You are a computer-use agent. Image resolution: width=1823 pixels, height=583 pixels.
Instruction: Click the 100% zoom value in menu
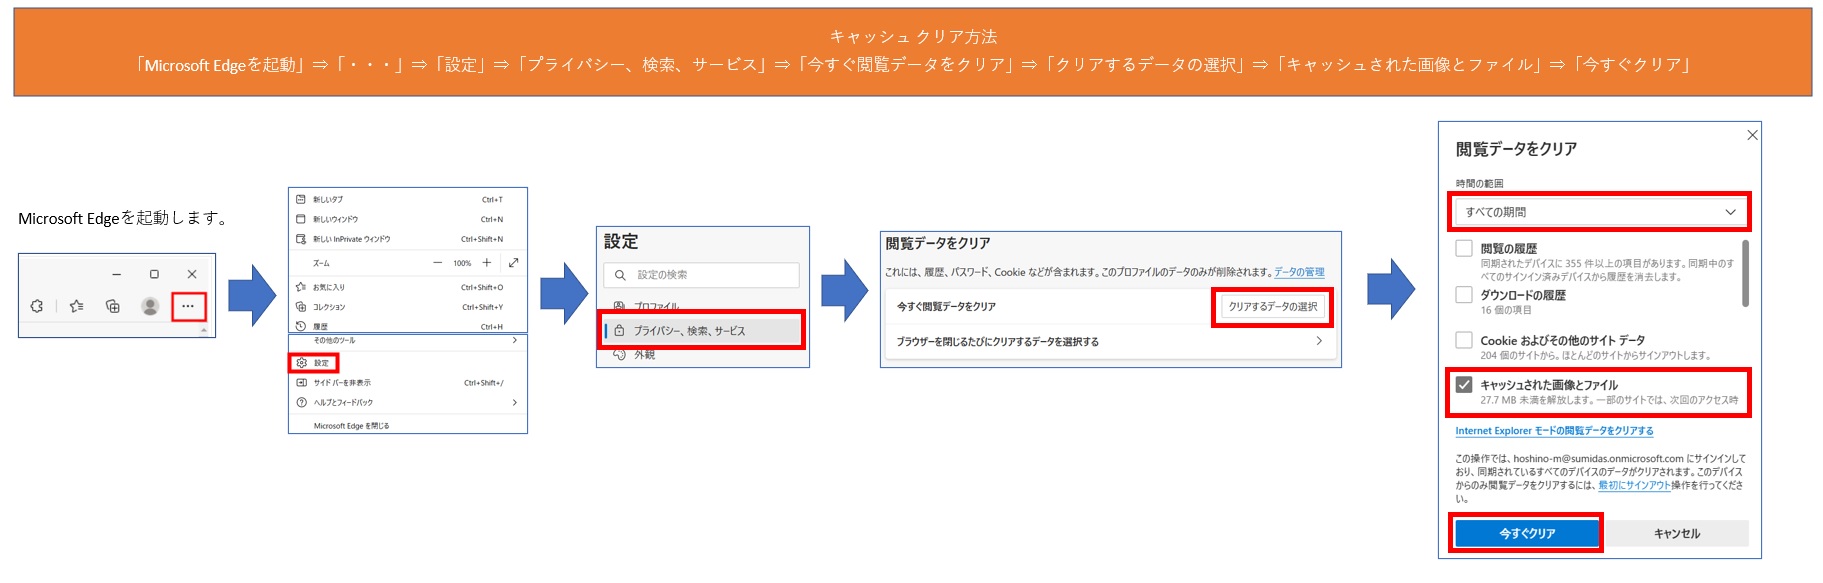coord(462,263)
